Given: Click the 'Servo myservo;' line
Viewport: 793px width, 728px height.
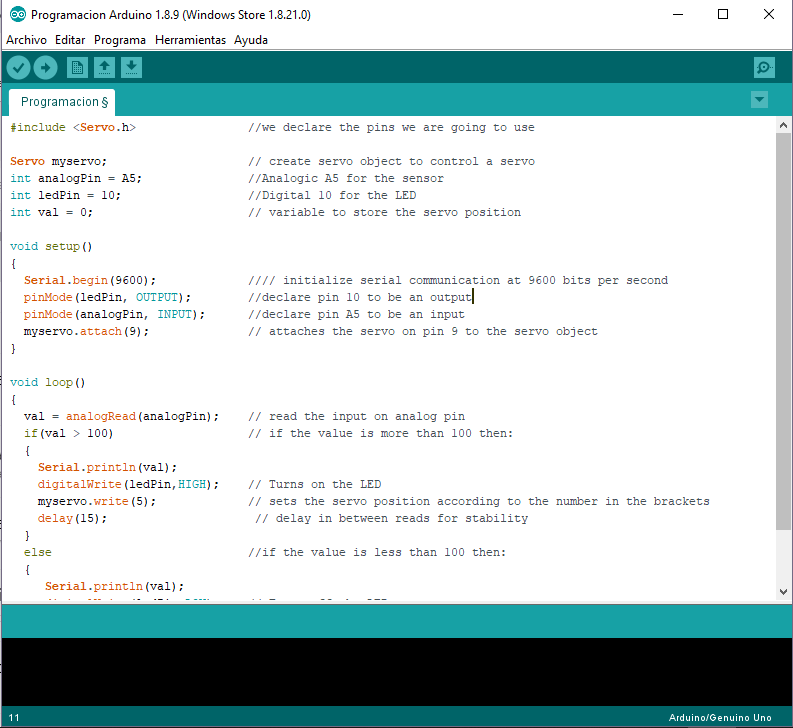Looking at the screenshot, I should point(59,161).
